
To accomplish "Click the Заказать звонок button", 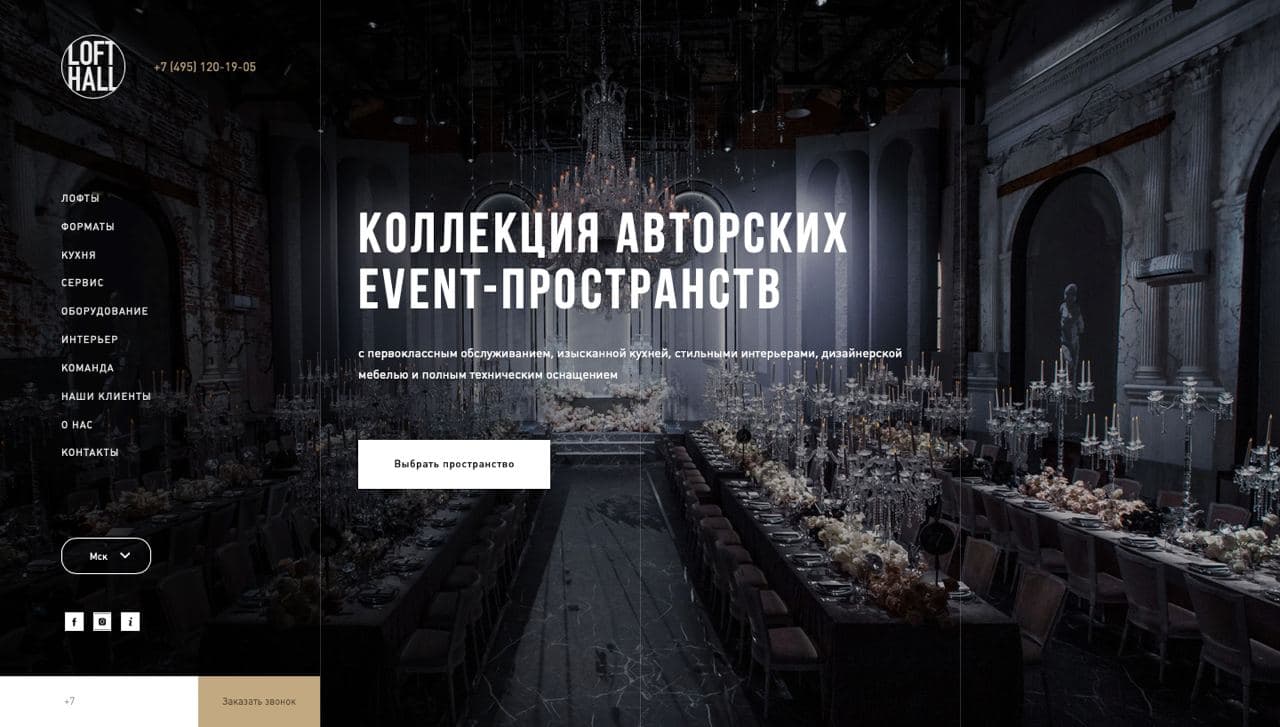I will pos(259,702).
